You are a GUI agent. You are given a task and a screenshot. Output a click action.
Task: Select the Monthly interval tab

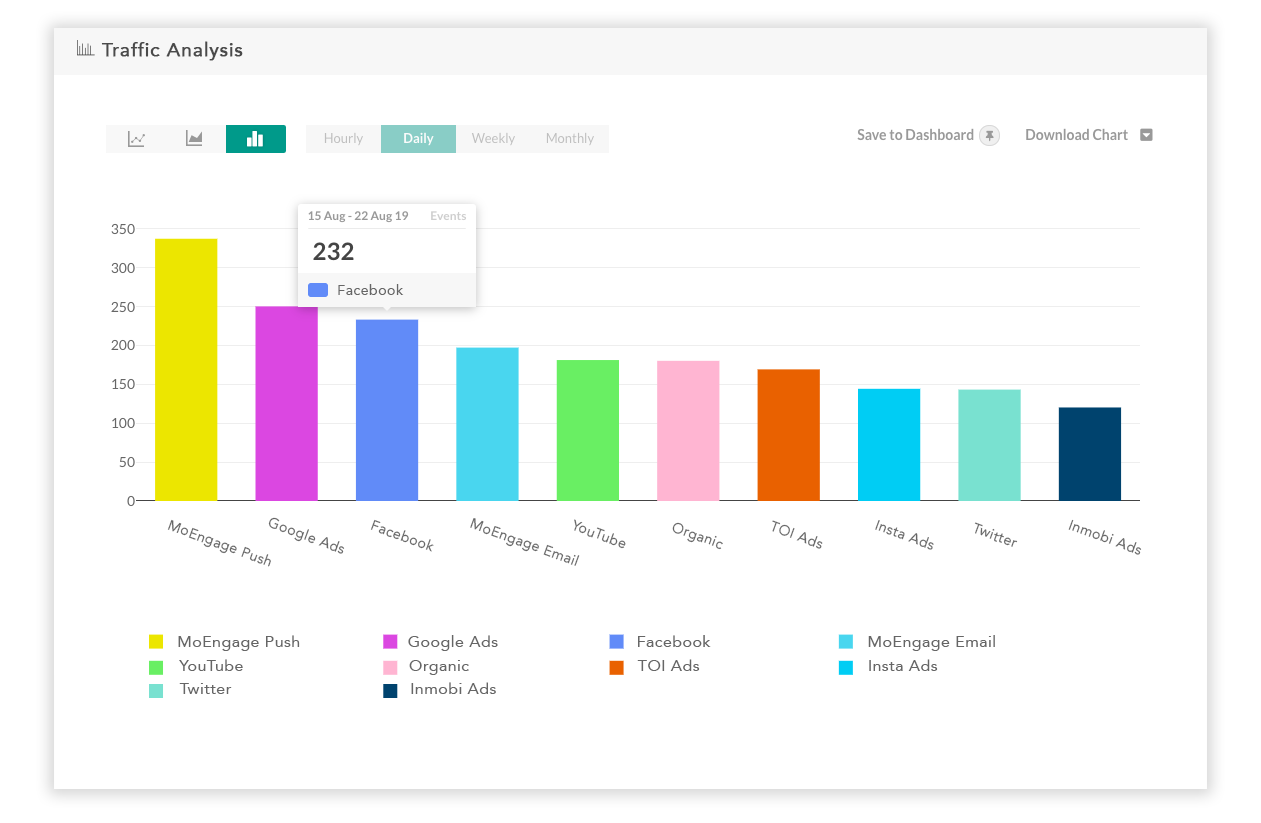[x=570, y=139]
